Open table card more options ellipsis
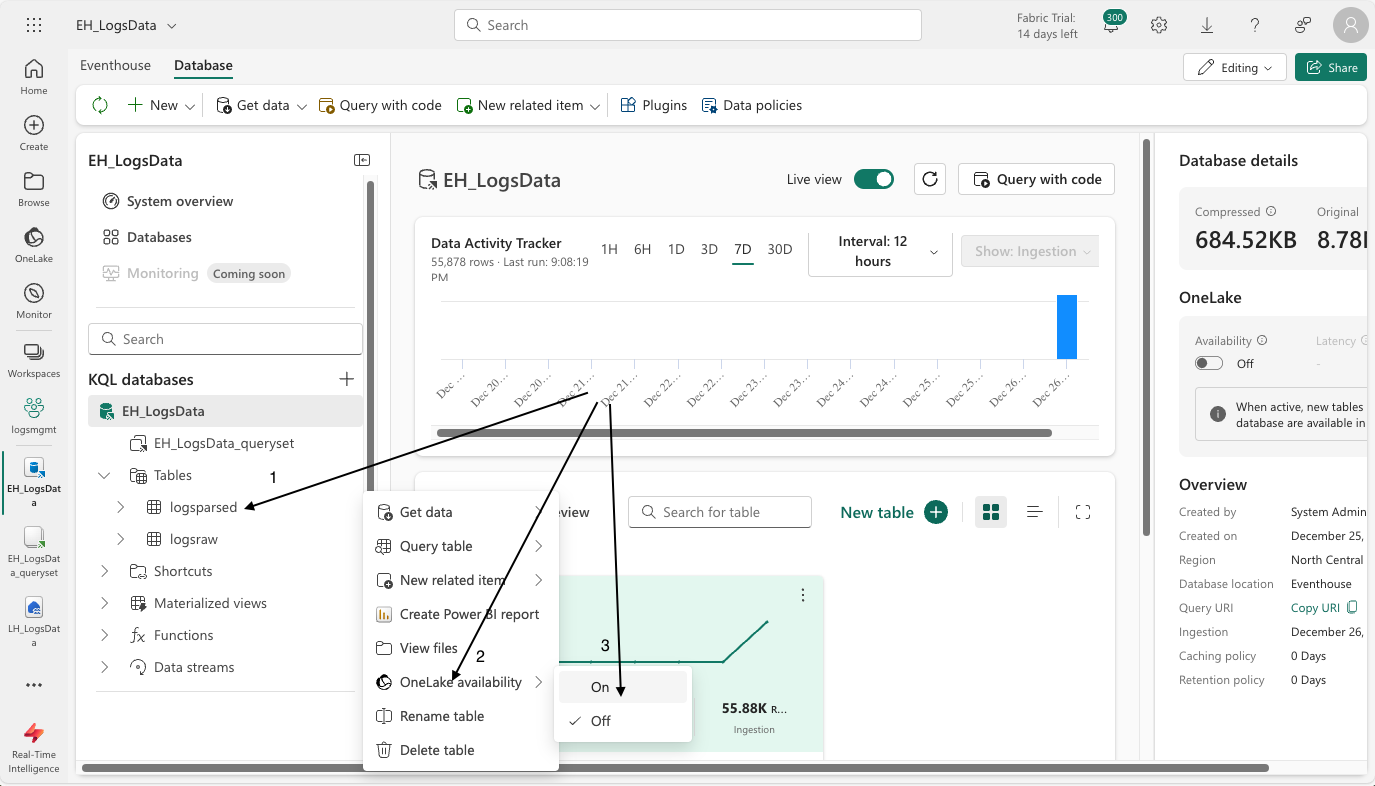This screenshot has height=786, width=1375. point(803,595)
